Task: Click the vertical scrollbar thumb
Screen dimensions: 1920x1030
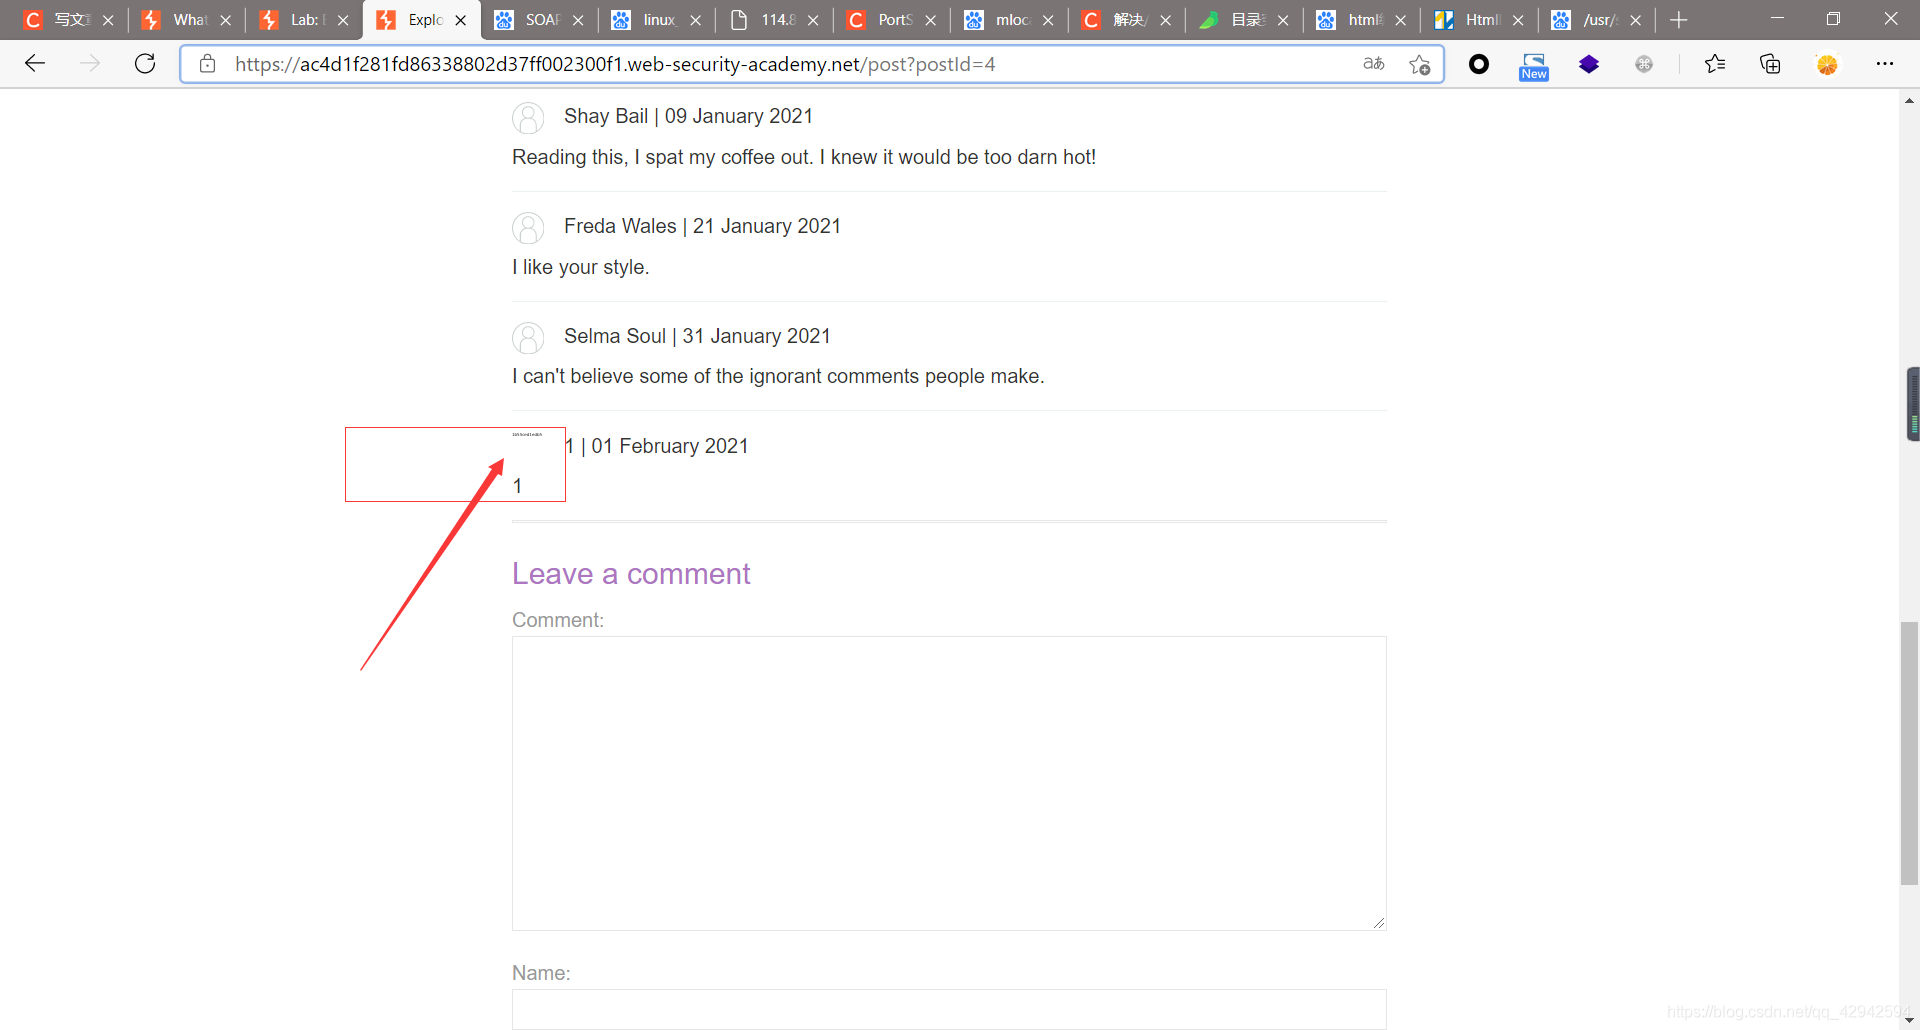Action: [1910, 753]
